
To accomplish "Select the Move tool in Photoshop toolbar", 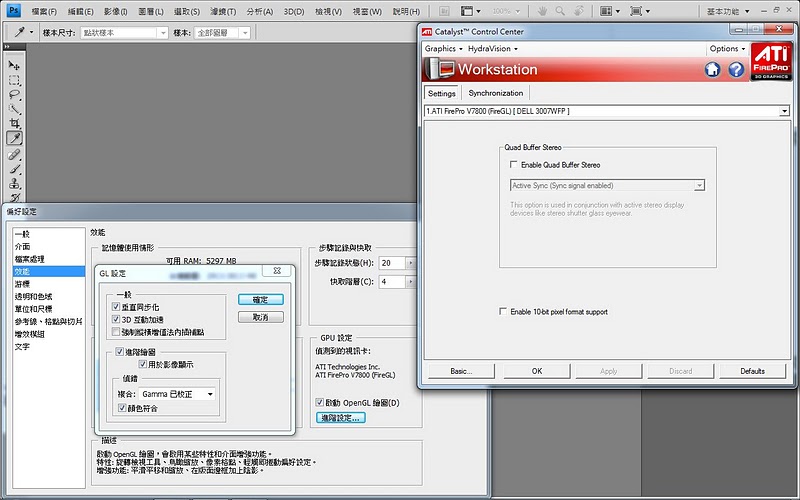I will coord(14,66).
